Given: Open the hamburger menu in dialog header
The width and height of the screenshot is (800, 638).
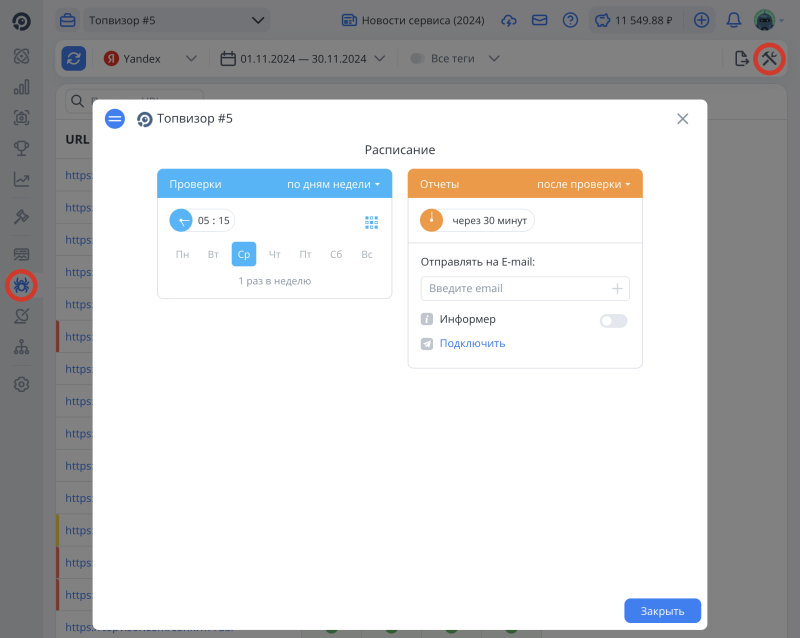Looking at the screenshot, I should (115, 119).
